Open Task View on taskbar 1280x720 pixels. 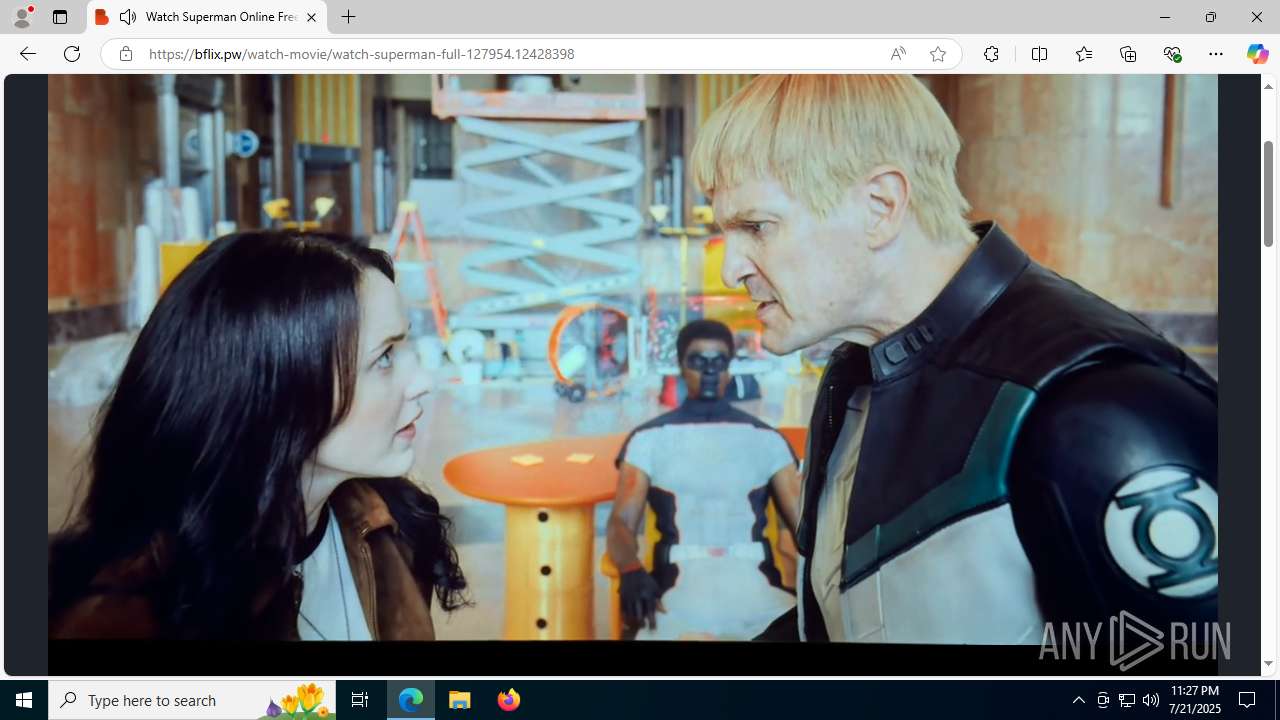(360, 700)
